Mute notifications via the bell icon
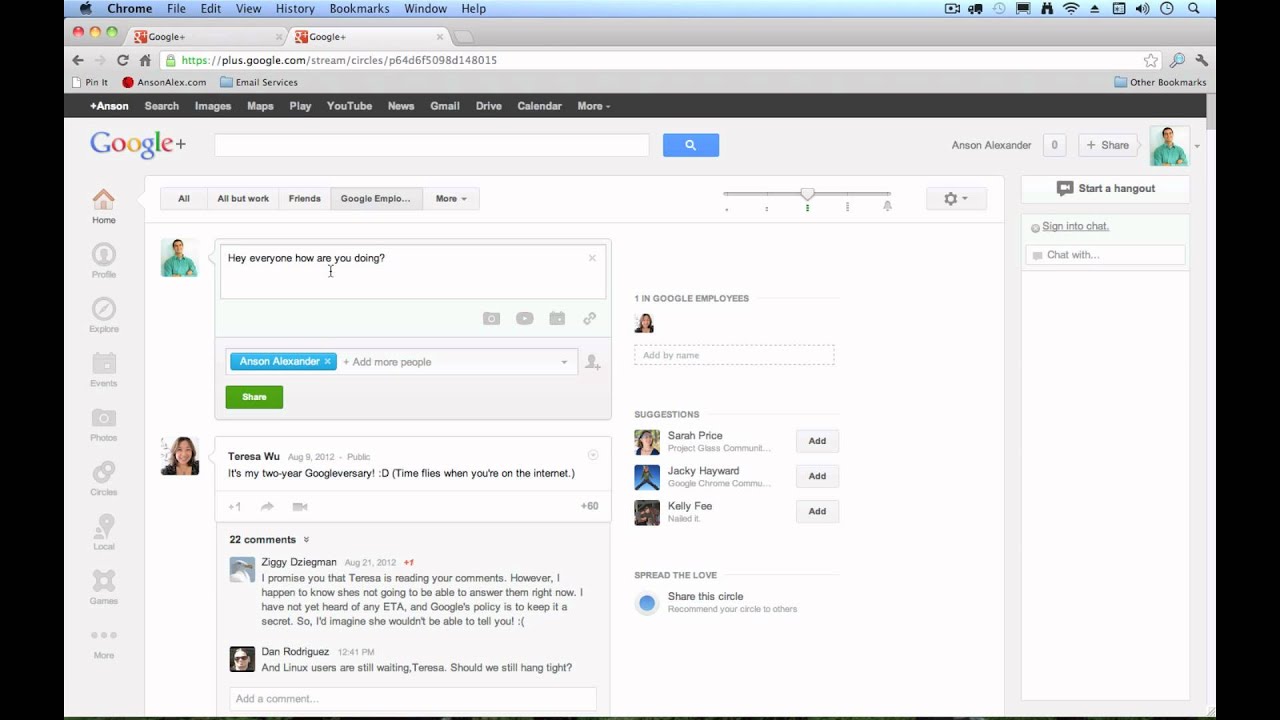The height and width of the screenshot is (720, 1280). point(888,204)
